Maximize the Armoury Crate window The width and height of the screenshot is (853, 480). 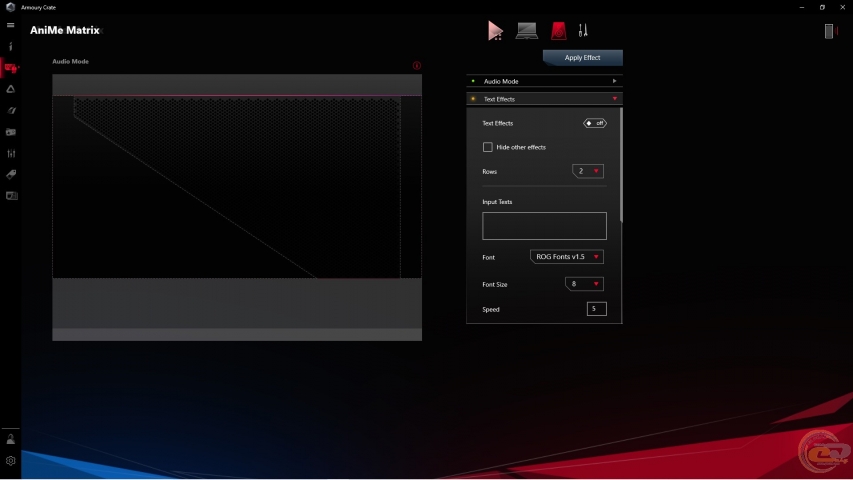pyautogui.click(x=822, y=7)
